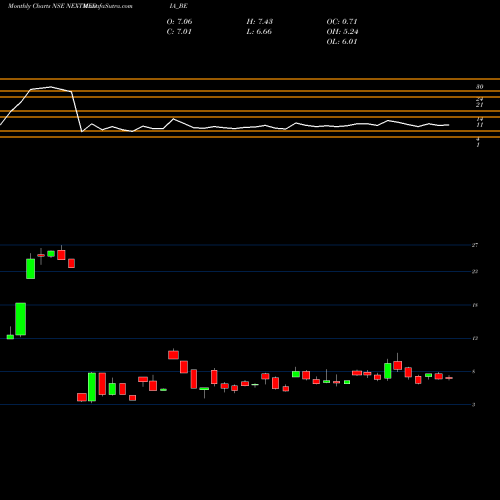Click the OL: 6.01 value

(x=342, y=42)
